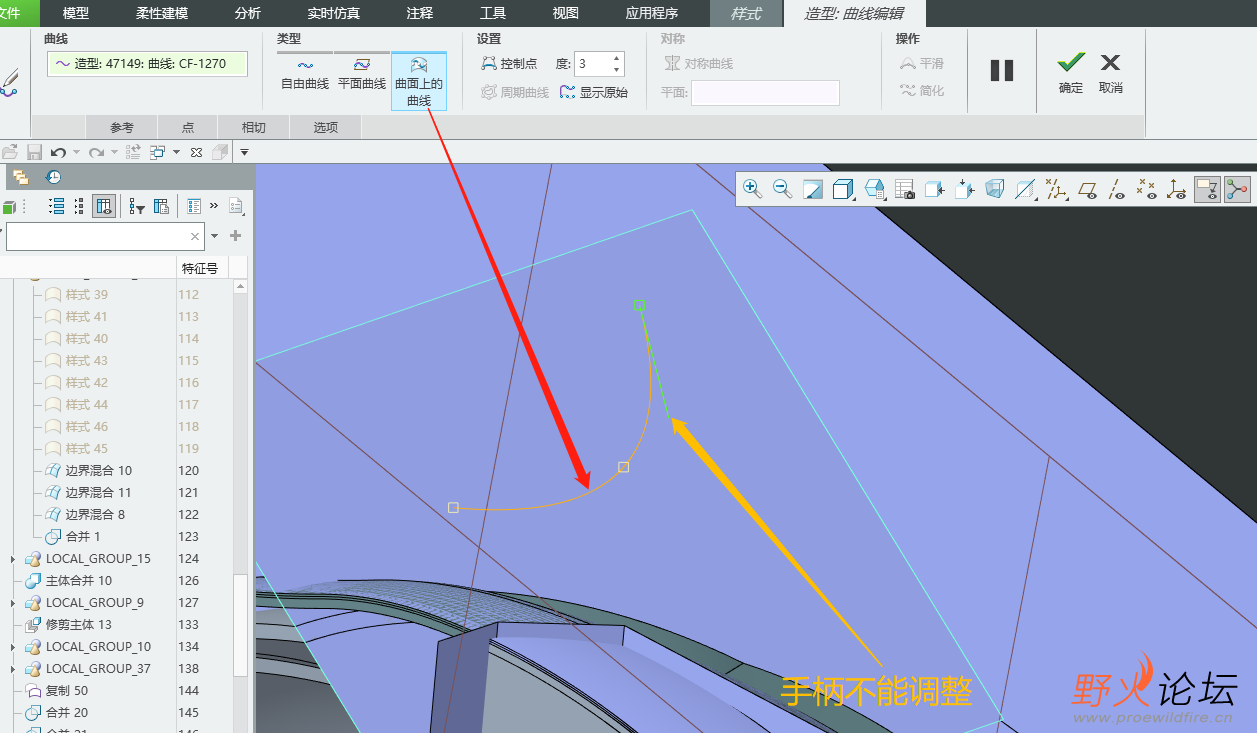Increase the 度 value with up stepper
Screen dimensions: 1257x734
click(x=617, y=58)
